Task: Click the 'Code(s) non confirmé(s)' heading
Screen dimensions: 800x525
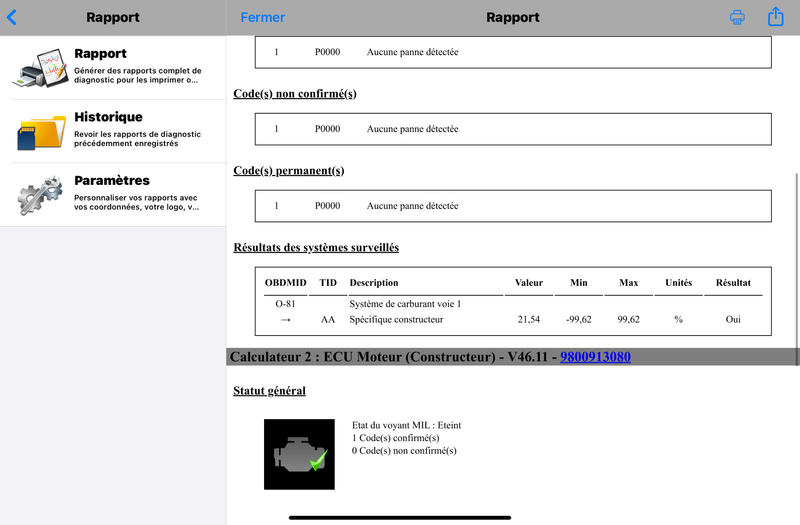Action: (x=295, y=93)
